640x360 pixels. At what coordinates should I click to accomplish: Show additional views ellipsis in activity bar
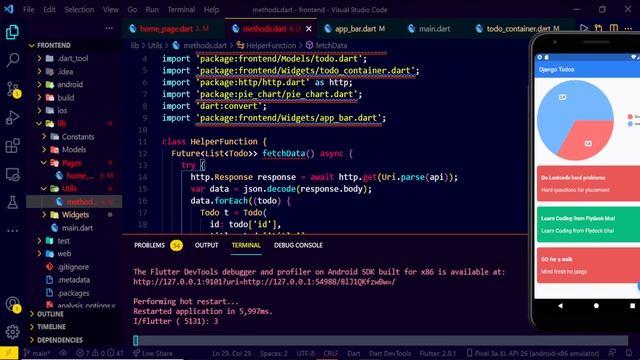click(x=12, y=231)
